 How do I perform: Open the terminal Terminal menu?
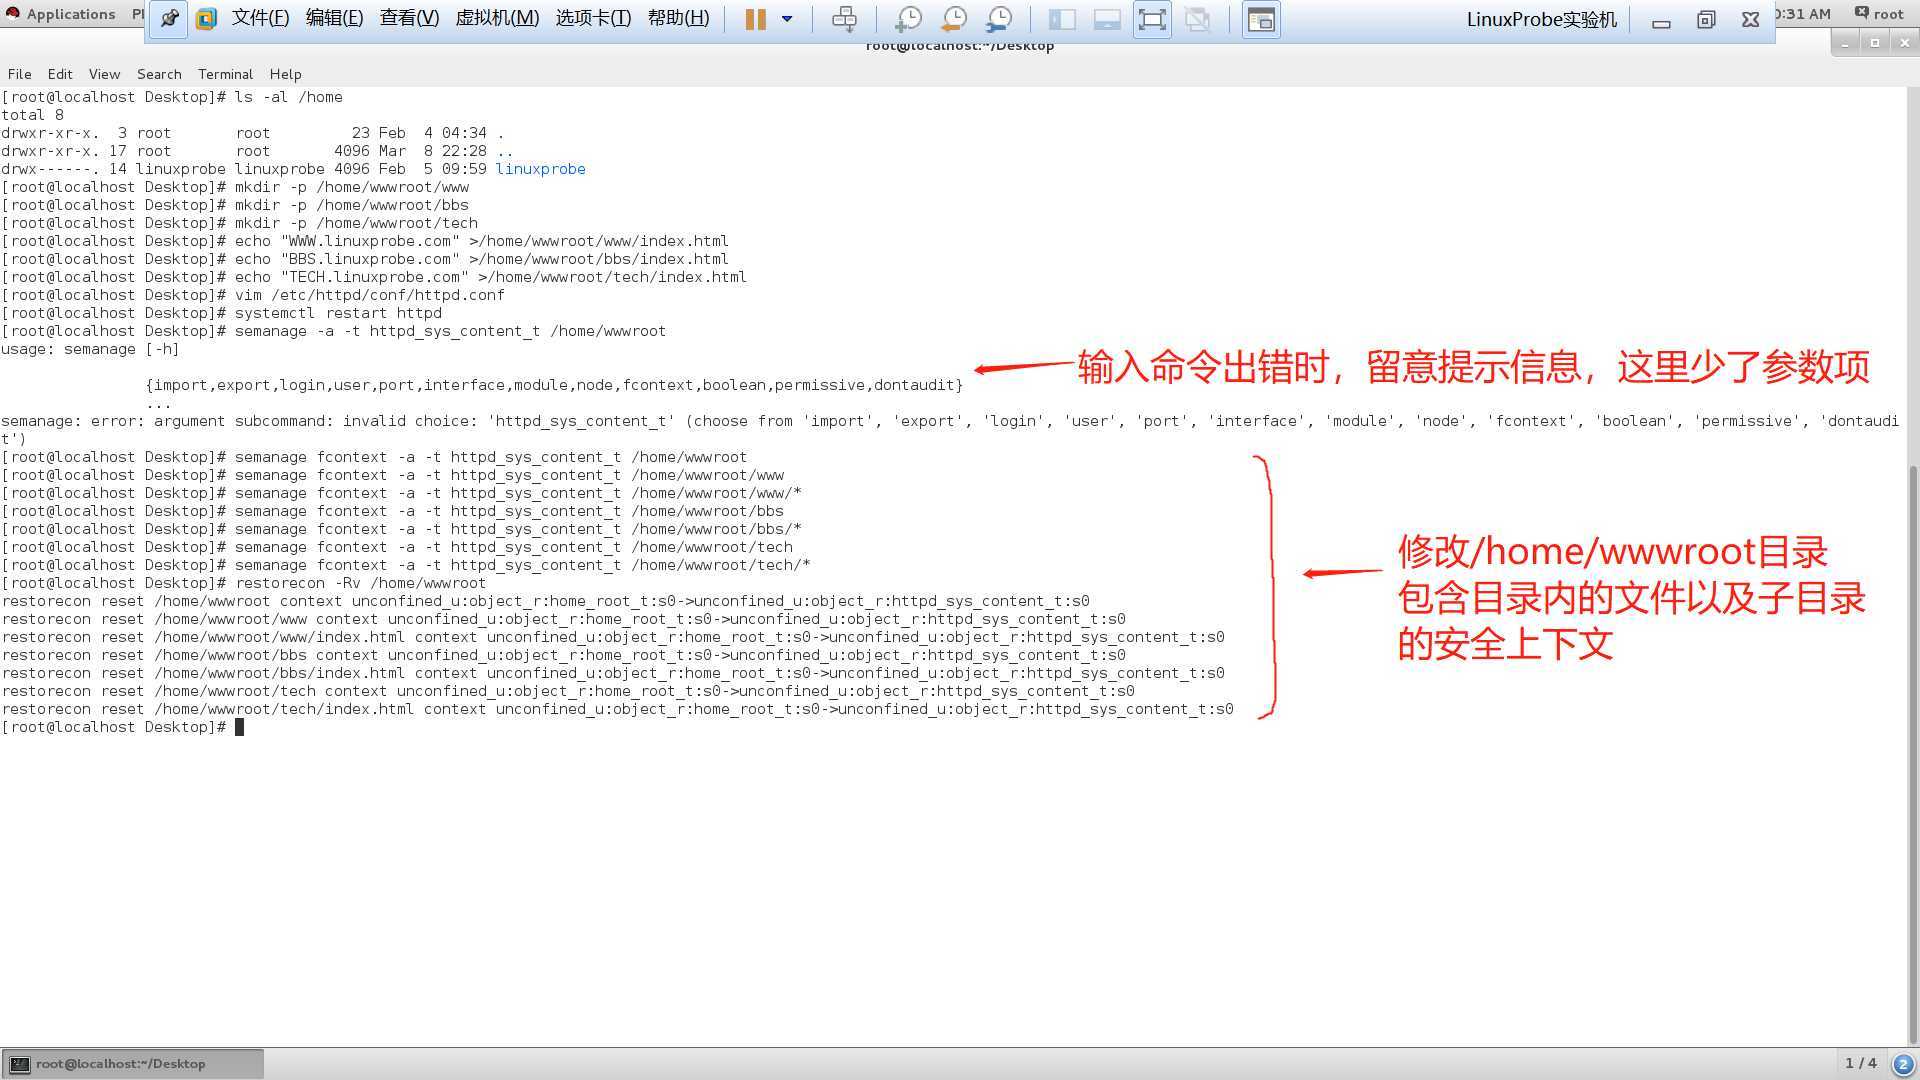click(x=225, y=74)
